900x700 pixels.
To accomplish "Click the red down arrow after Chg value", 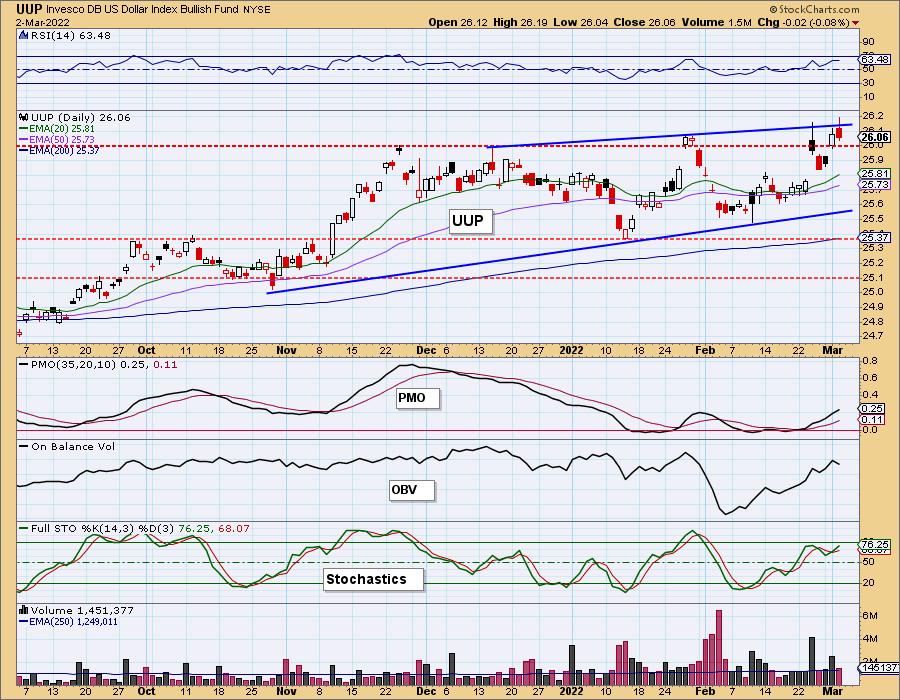I will click(856, 22).
